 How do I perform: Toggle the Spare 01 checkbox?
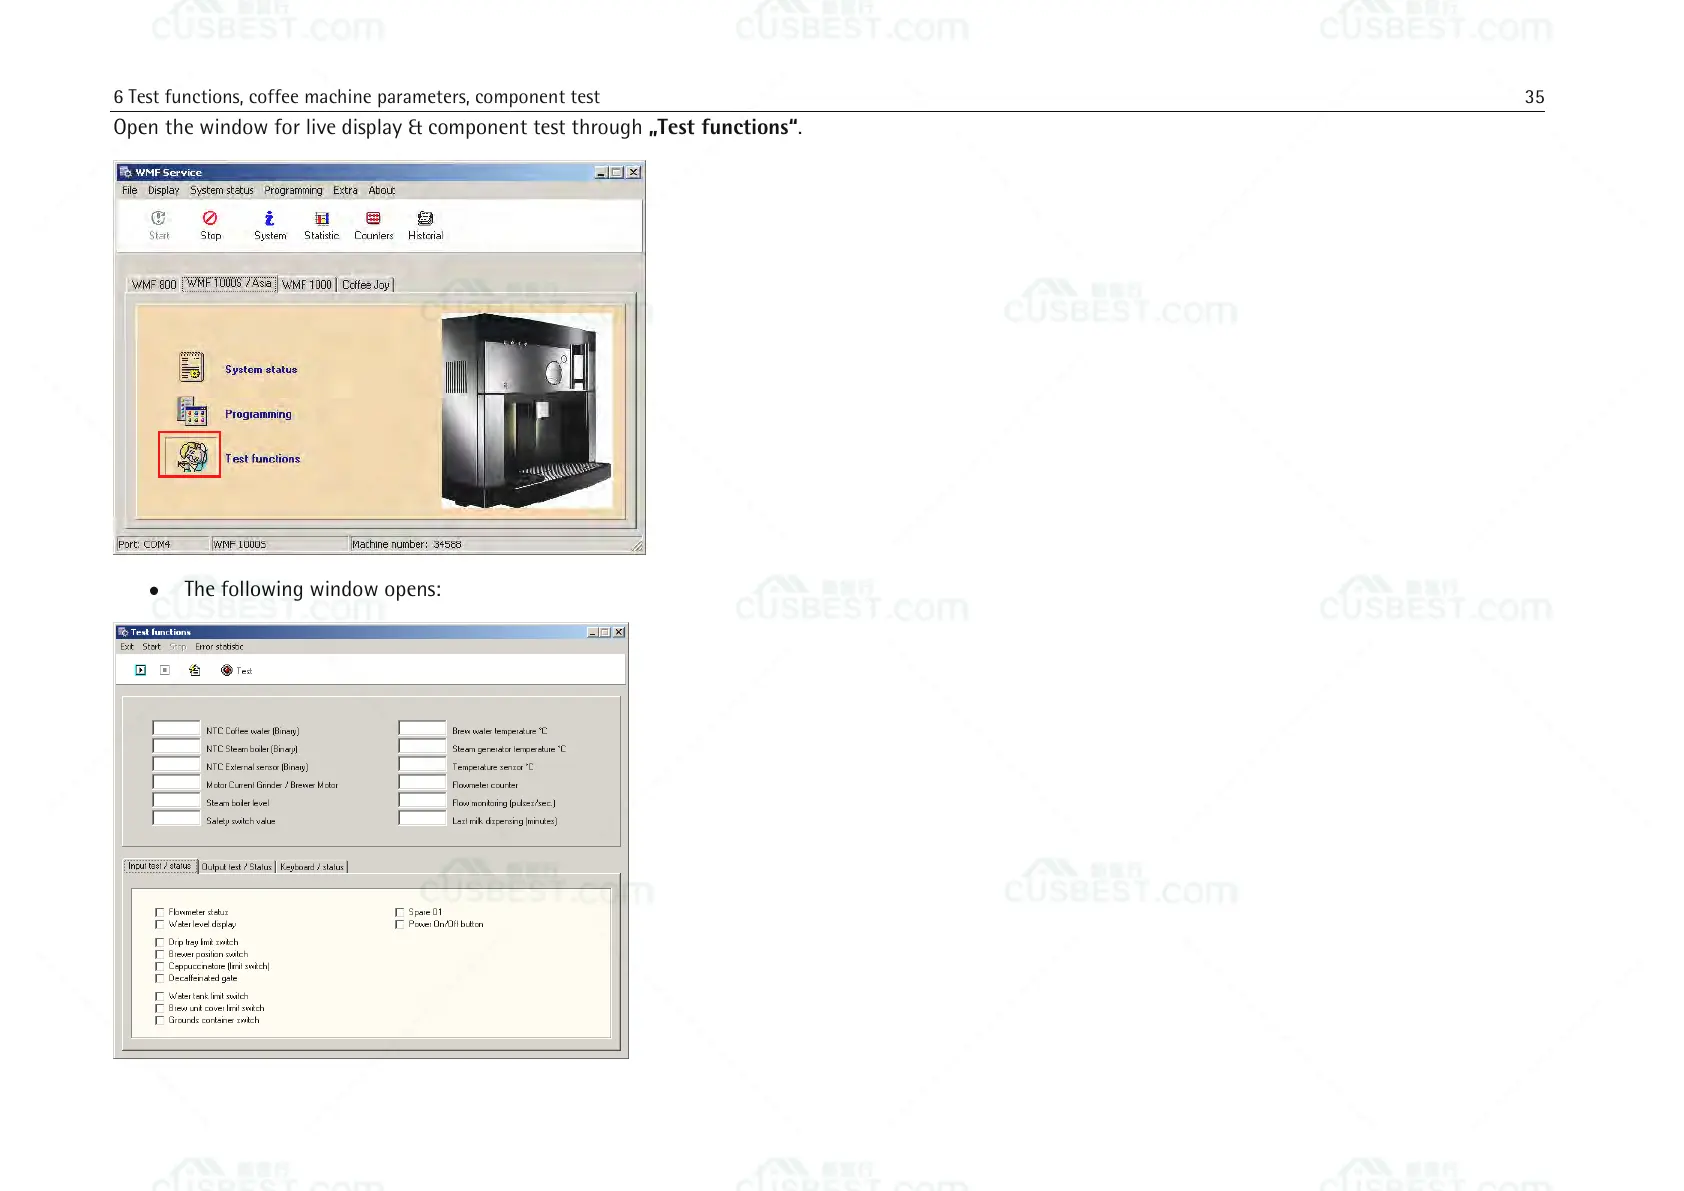coord(400,912)
